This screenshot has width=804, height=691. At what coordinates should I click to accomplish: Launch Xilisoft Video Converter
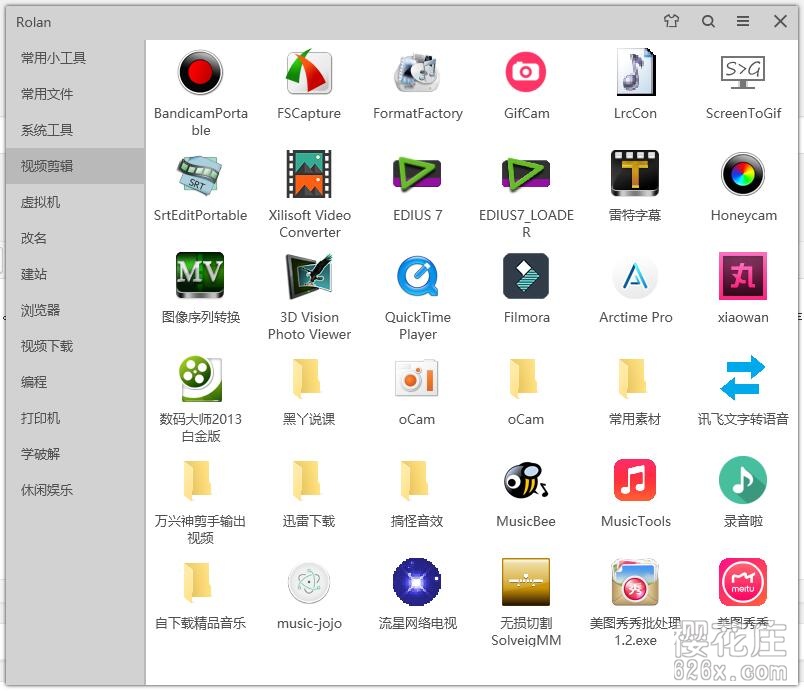point(309,174)
